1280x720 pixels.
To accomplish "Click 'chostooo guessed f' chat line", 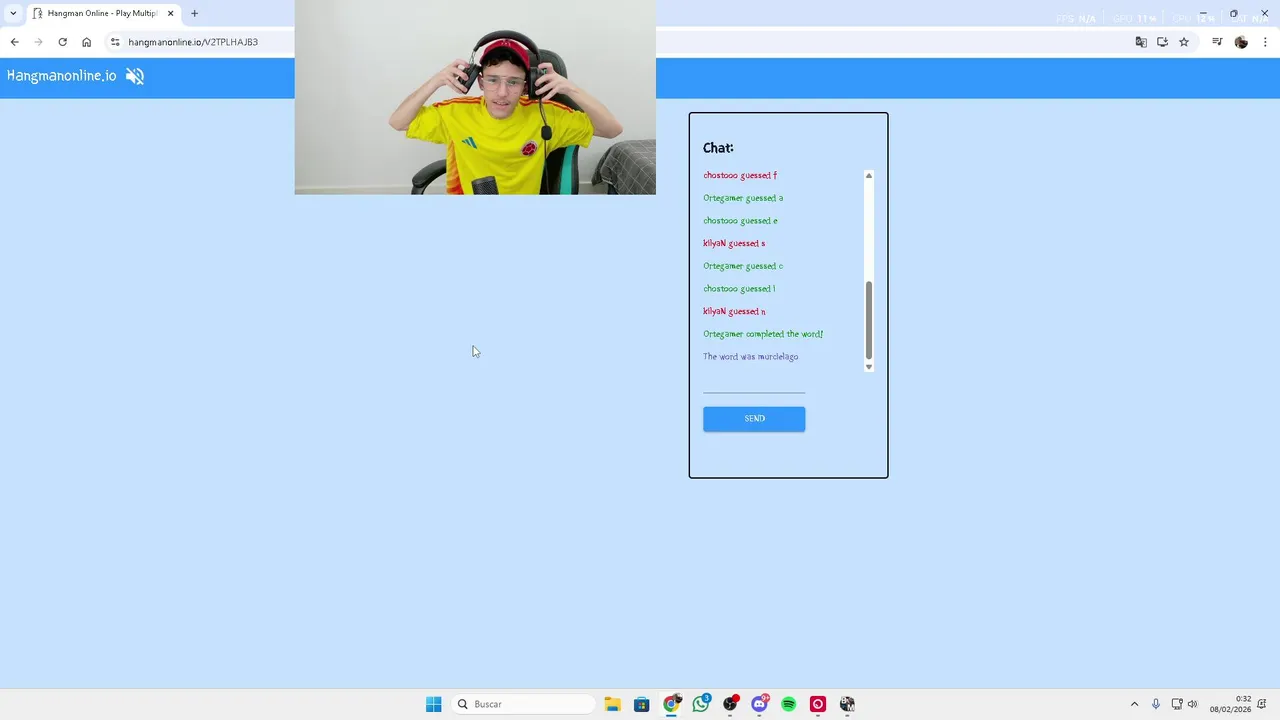I will click(740, 175).
